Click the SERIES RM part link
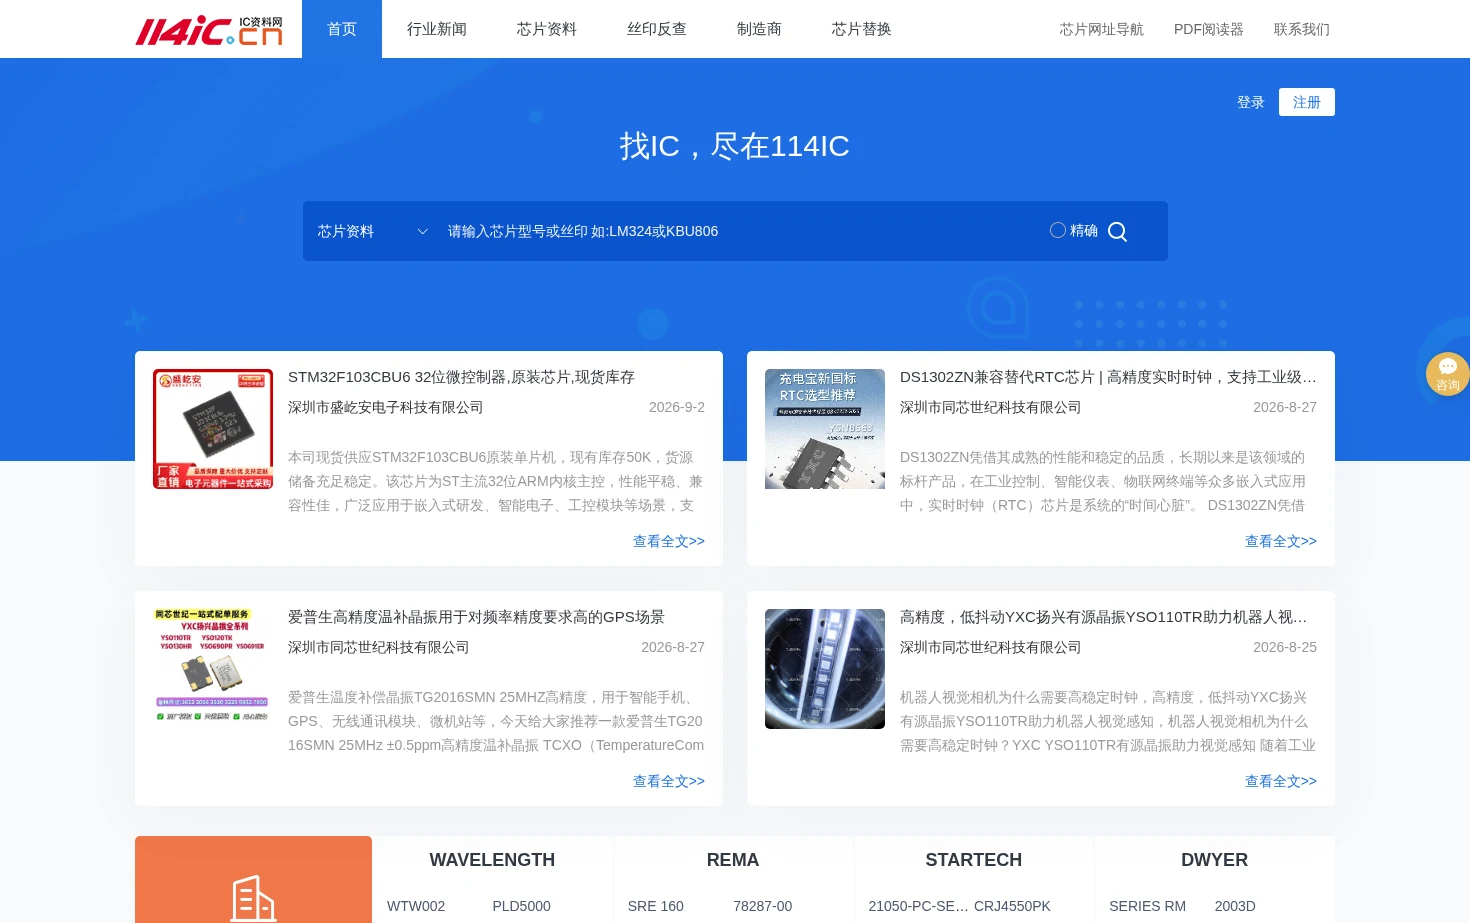 (1147, 906)
